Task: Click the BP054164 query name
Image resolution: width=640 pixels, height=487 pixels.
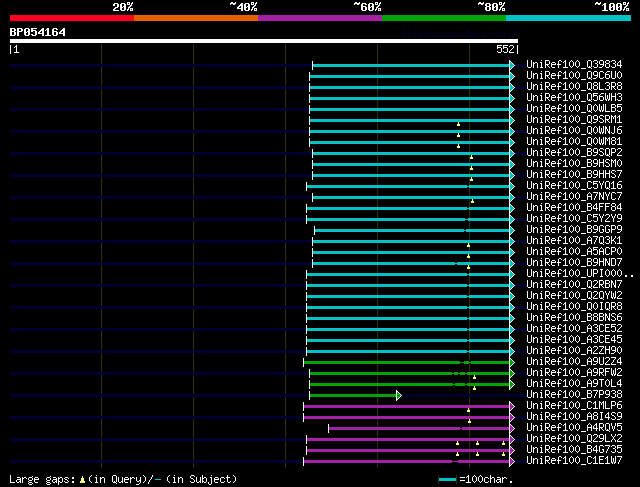Action: click(x=38, y=32)
